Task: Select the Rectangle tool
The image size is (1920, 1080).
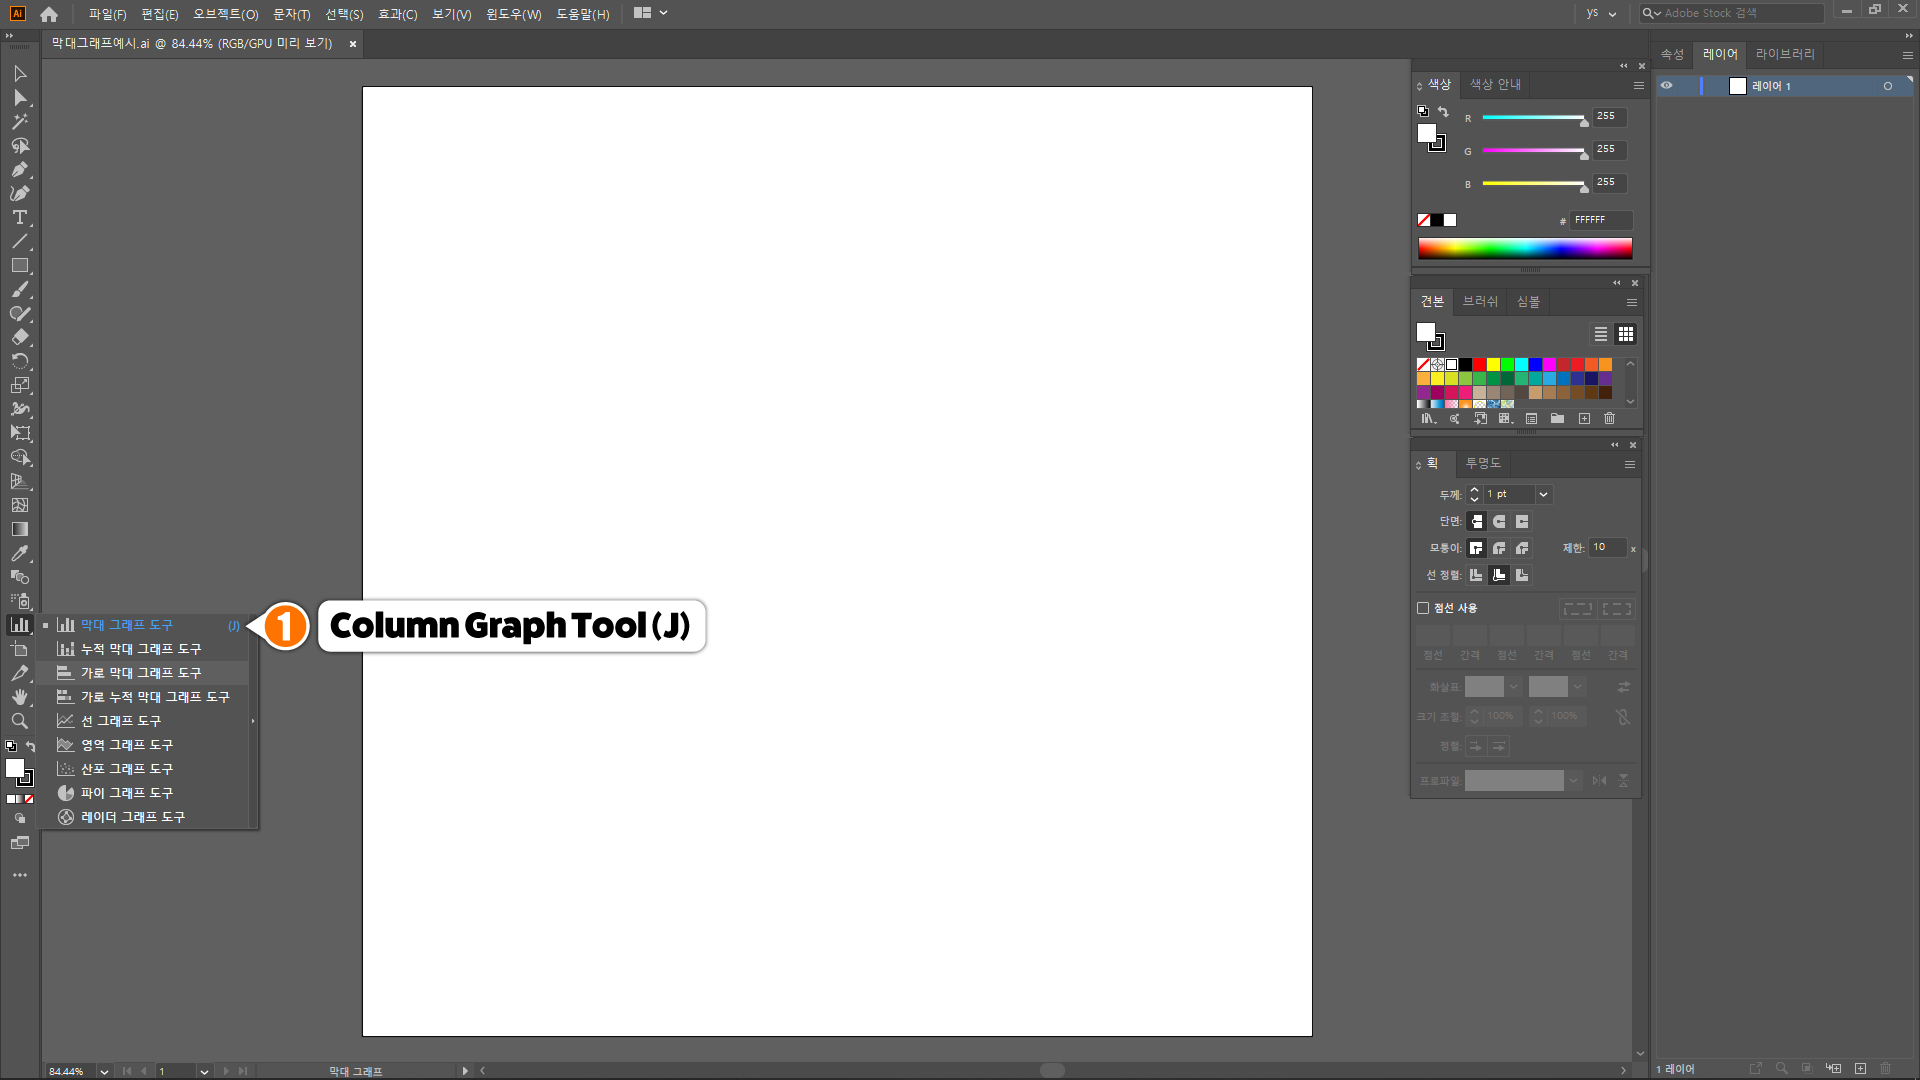Action: (19, 266)
